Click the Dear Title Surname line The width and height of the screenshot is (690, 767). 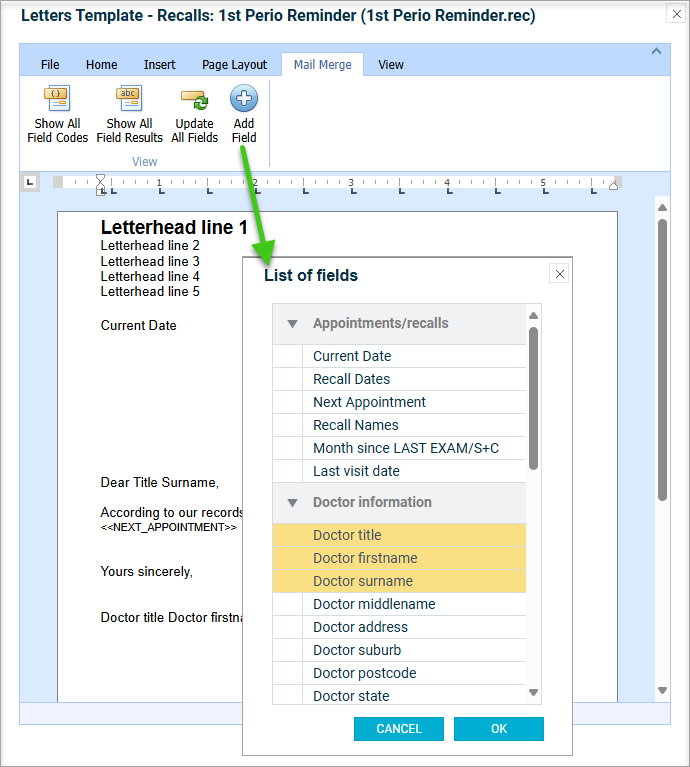point(159,483)
